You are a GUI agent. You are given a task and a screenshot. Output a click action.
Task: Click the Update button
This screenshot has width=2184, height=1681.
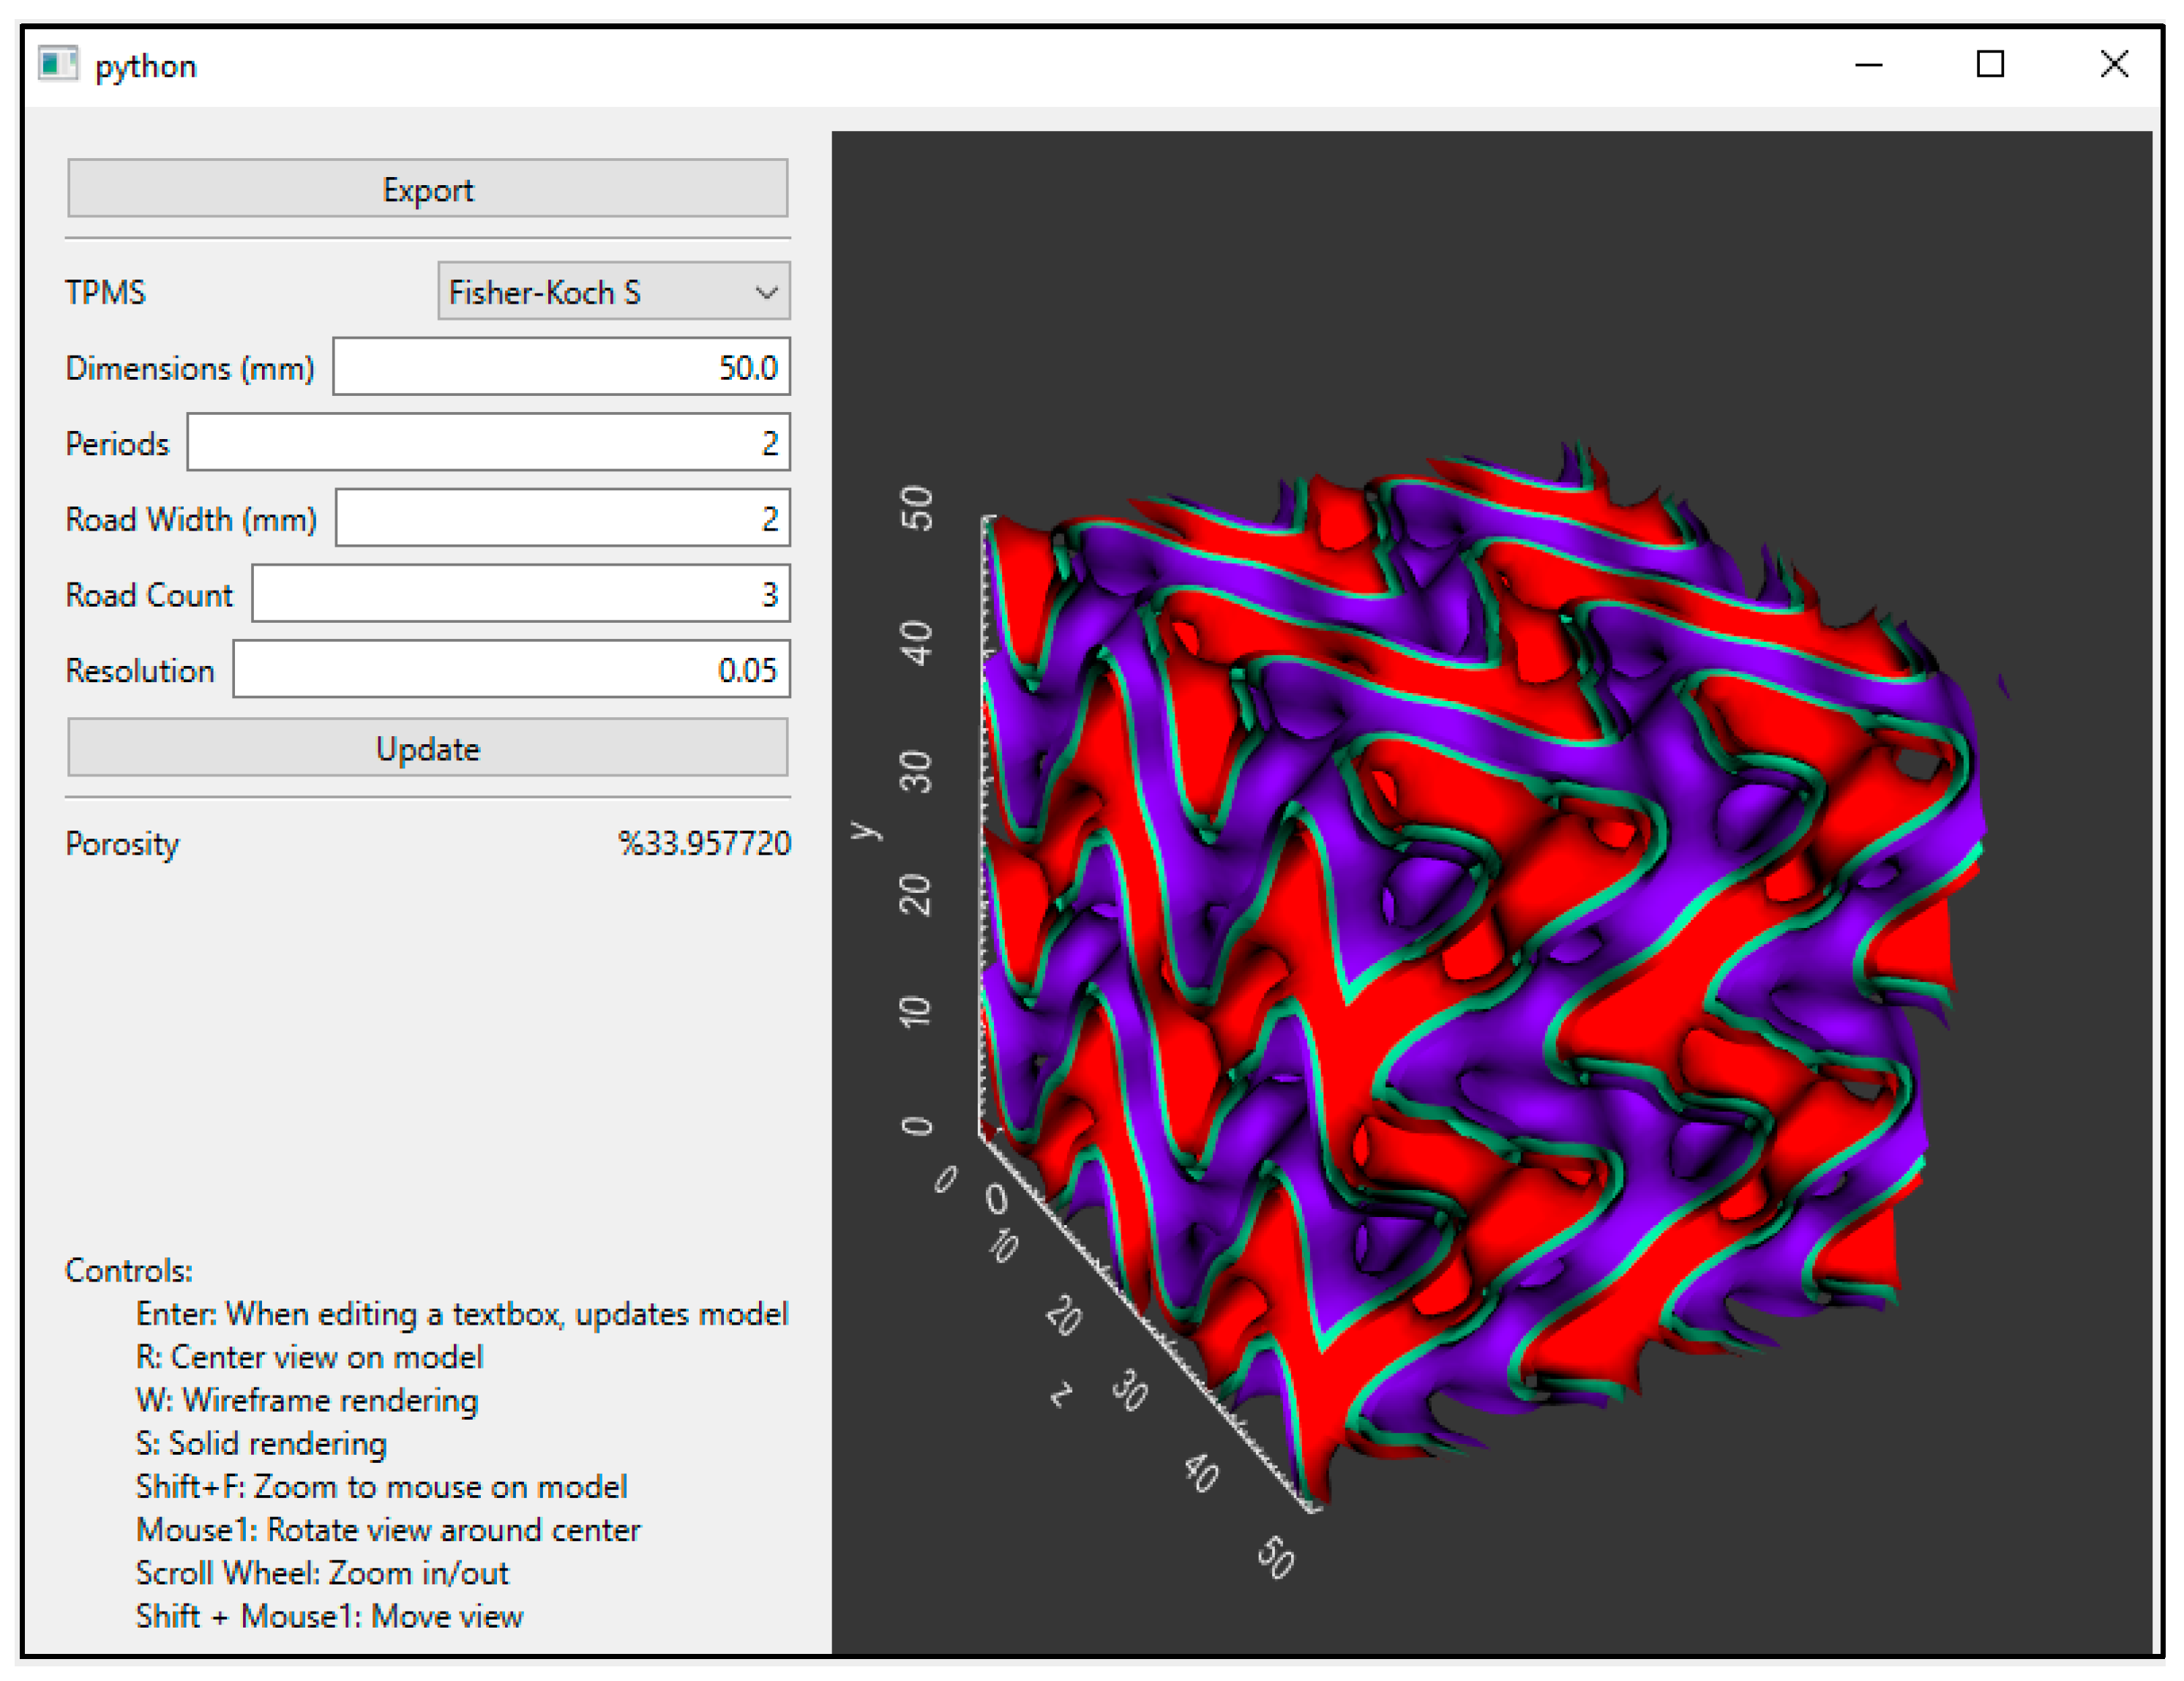coord(427,748)
